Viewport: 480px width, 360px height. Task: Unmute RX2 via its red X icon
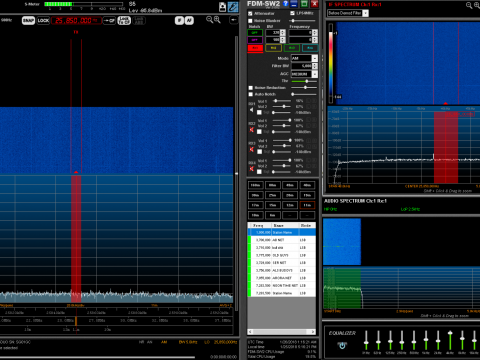click(x=252, y=129)
